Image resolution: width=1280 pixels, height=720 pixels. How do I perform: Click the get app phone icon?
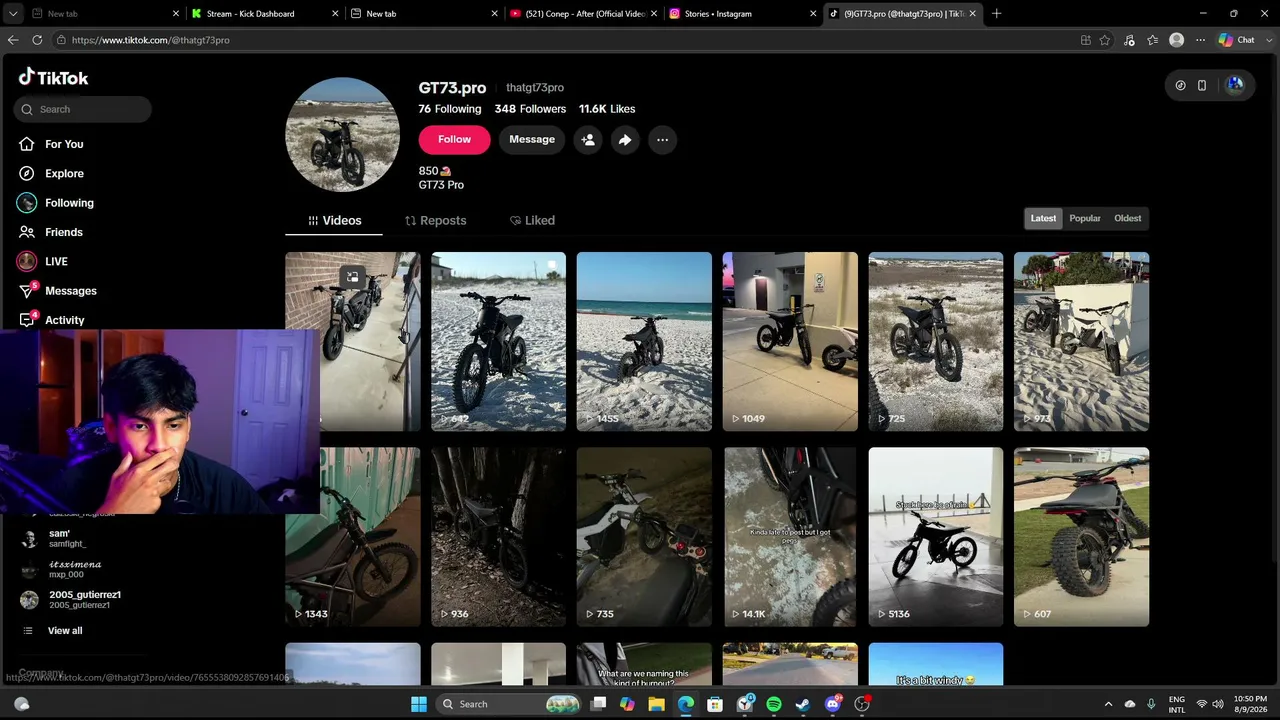click(1202, 85)
